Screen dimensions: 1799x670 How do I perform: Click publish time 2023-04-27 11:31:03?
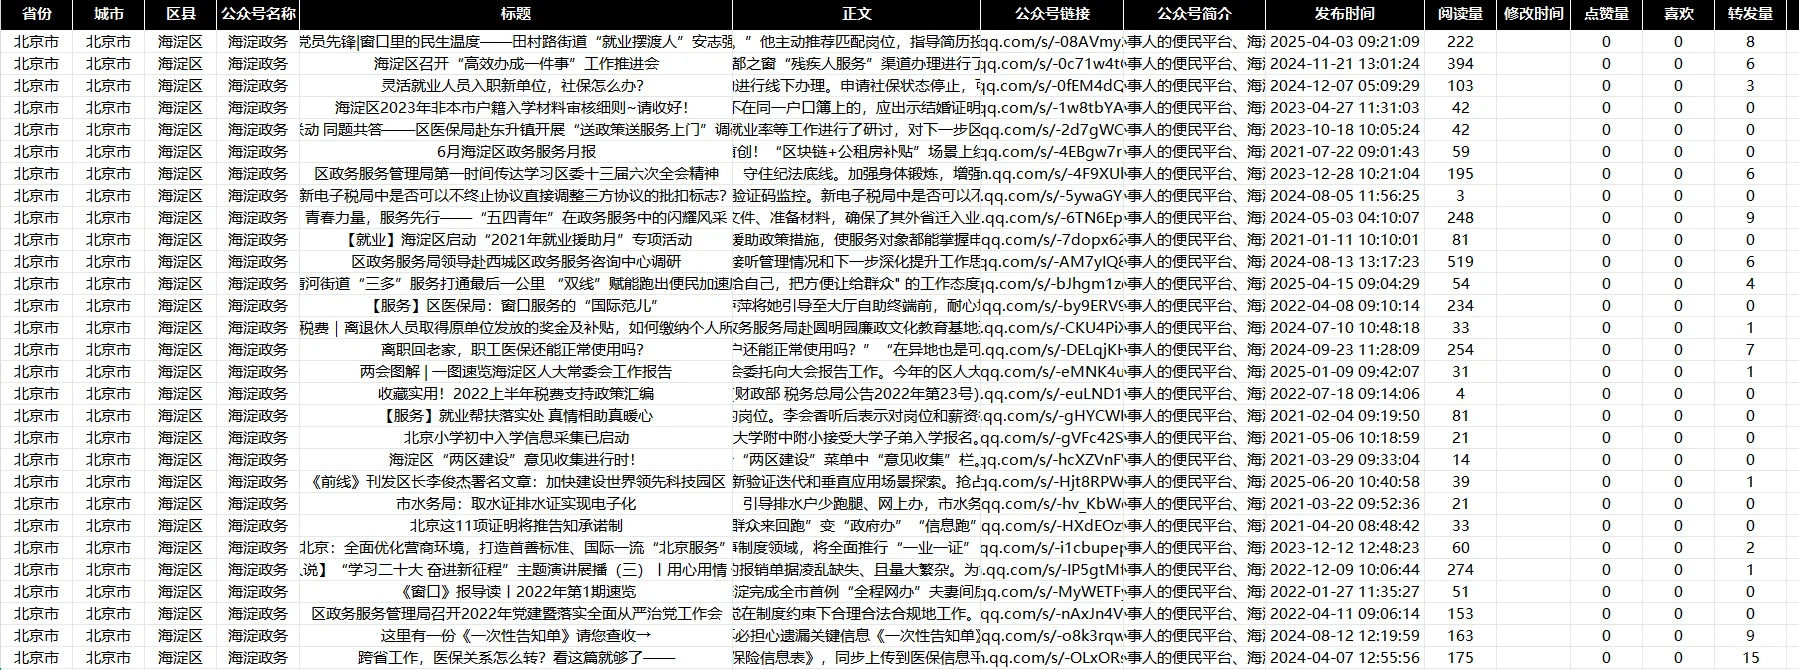pos(1345,107)
